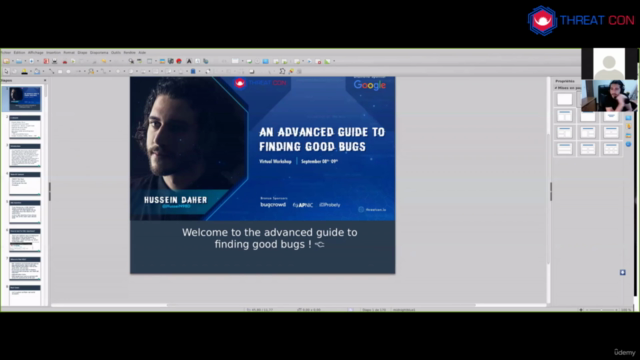Click the blue Shadow toggle icon

tap(193, 71)
